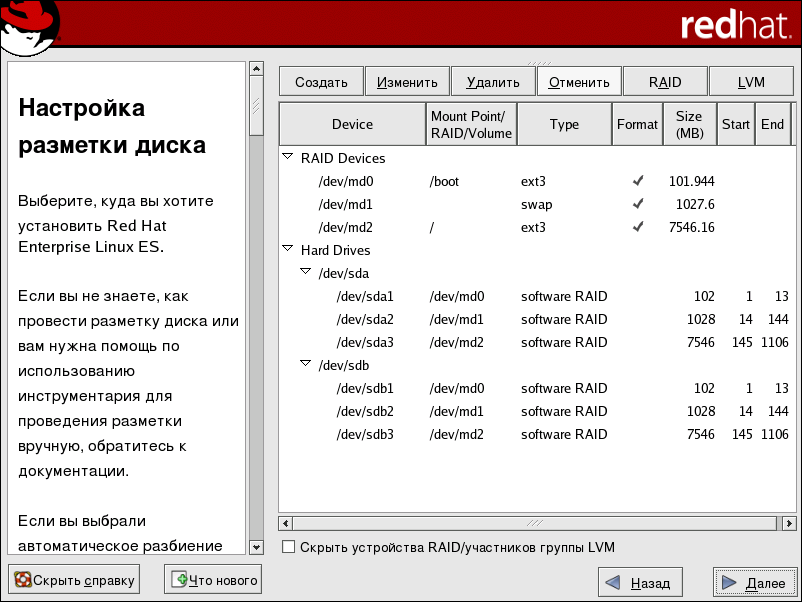802x602 pixels.
Task: Click the forward arrow icon on Далее
Action: pos(729,582)
